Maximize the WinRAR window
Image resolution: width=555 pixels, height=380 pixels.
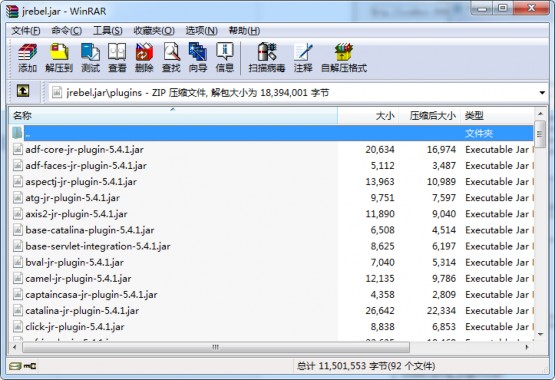(503, 8)
